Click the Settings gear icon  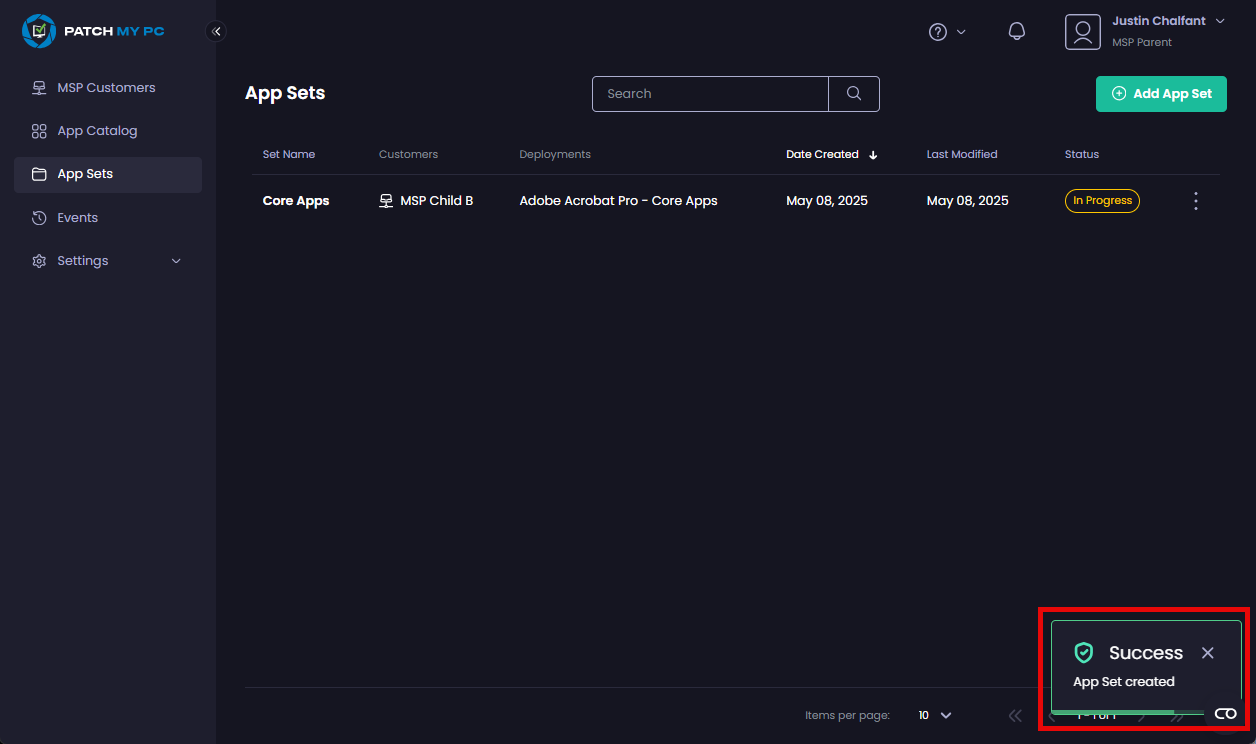pos(38,260)
